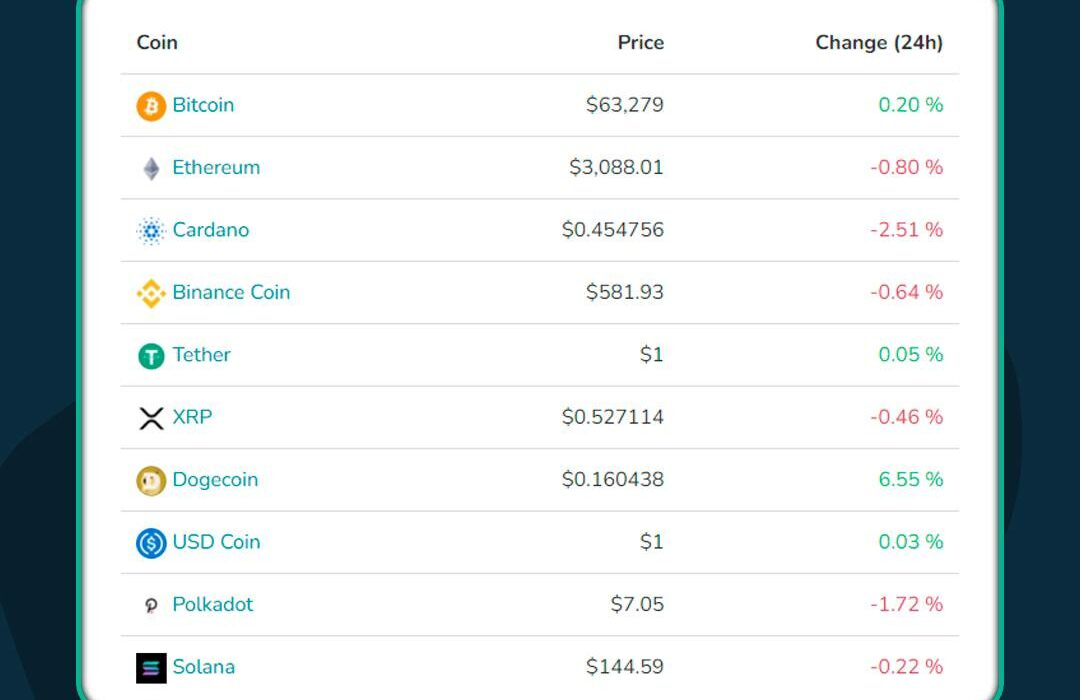
Task: Open the Solana coin link
Action: click(x=204, y=667)
